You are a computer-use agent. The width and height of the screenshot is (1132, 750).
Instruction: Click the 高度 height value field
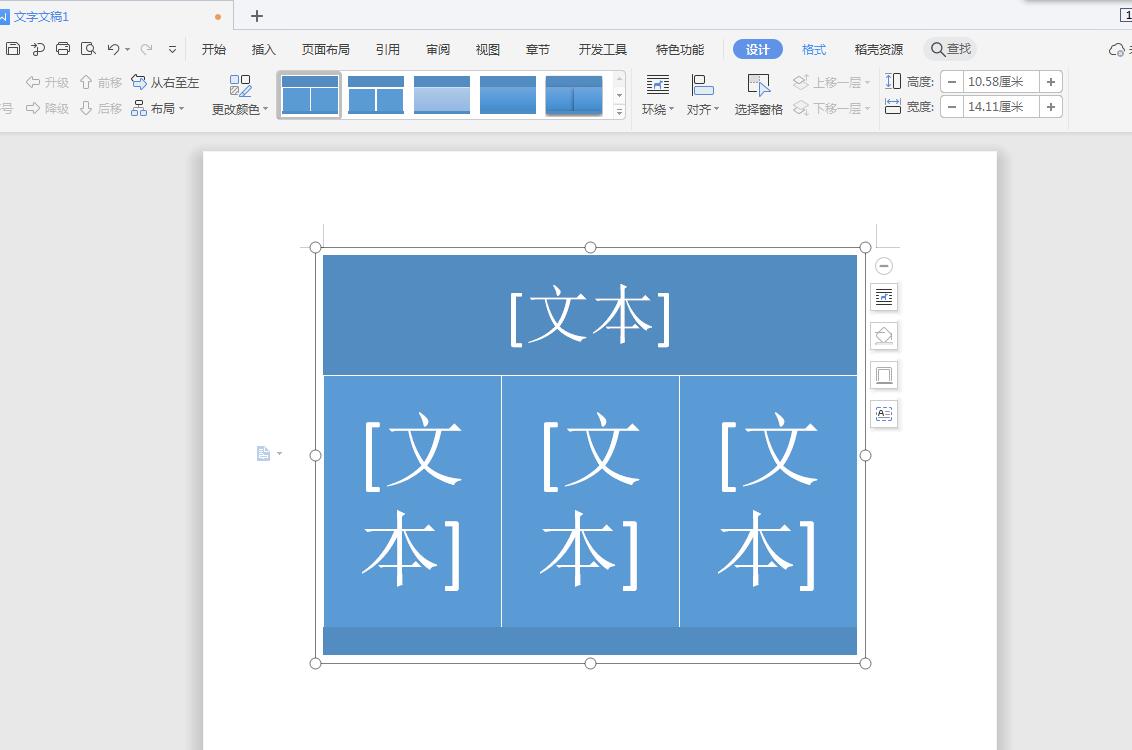point(996,81)
